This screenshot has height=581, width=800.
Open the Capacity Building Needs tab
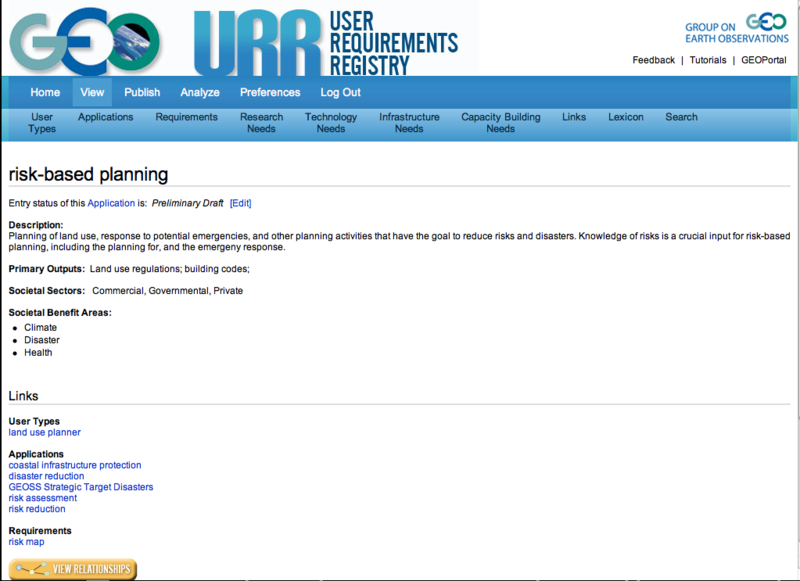pyautogui.click(x=500, y=122)
